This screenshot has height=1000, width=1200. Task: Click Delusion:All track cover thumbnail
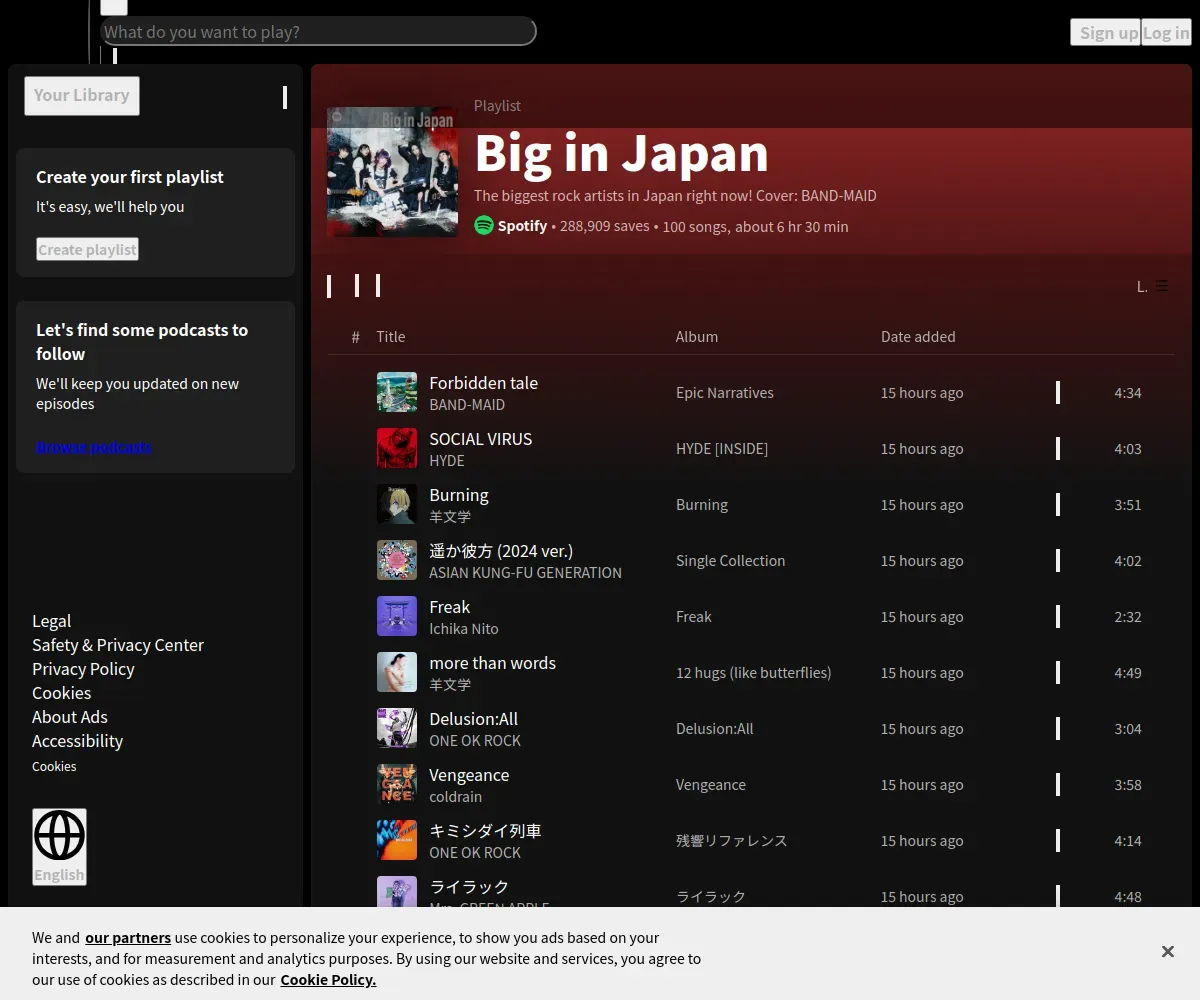[397, 728]
